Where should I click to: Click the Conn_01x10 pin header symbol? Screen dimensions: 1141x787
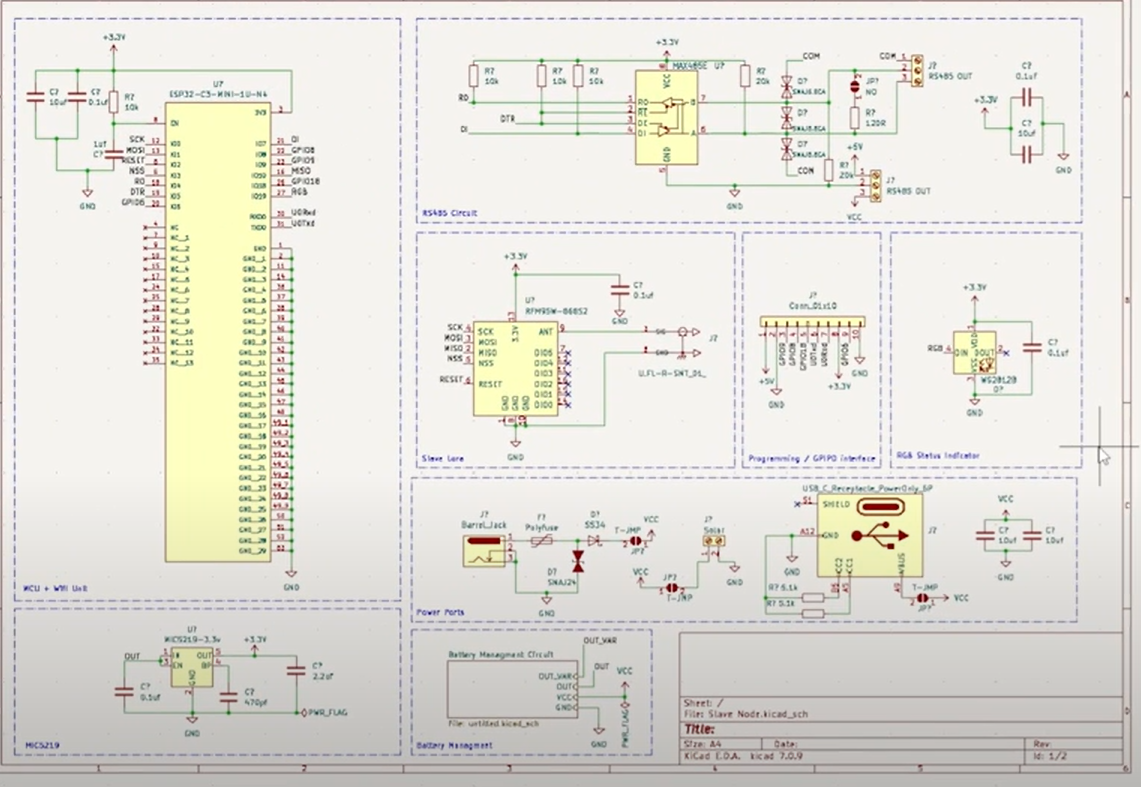[810, 324]
